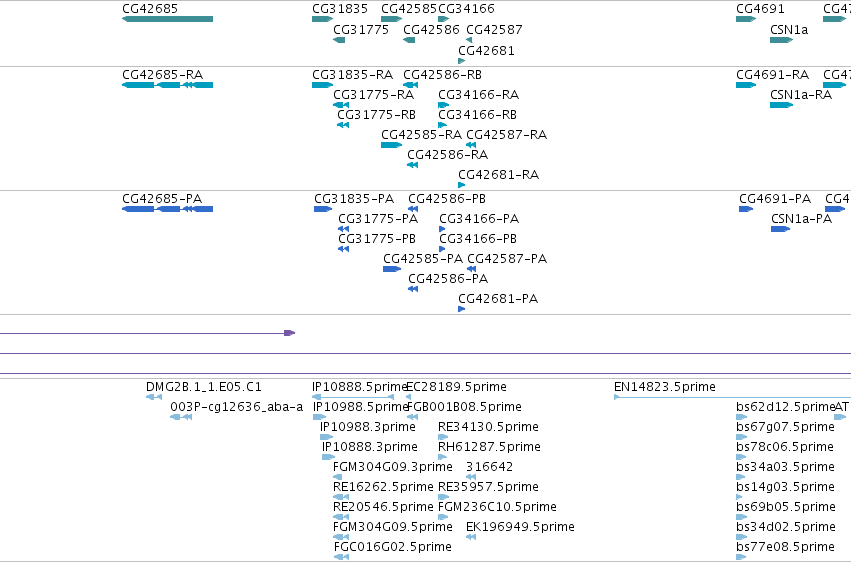Click the CG42586-RB transcript label
Viewport: 851px width, 562px height.
pyautogui.click(x=442, y=75)
